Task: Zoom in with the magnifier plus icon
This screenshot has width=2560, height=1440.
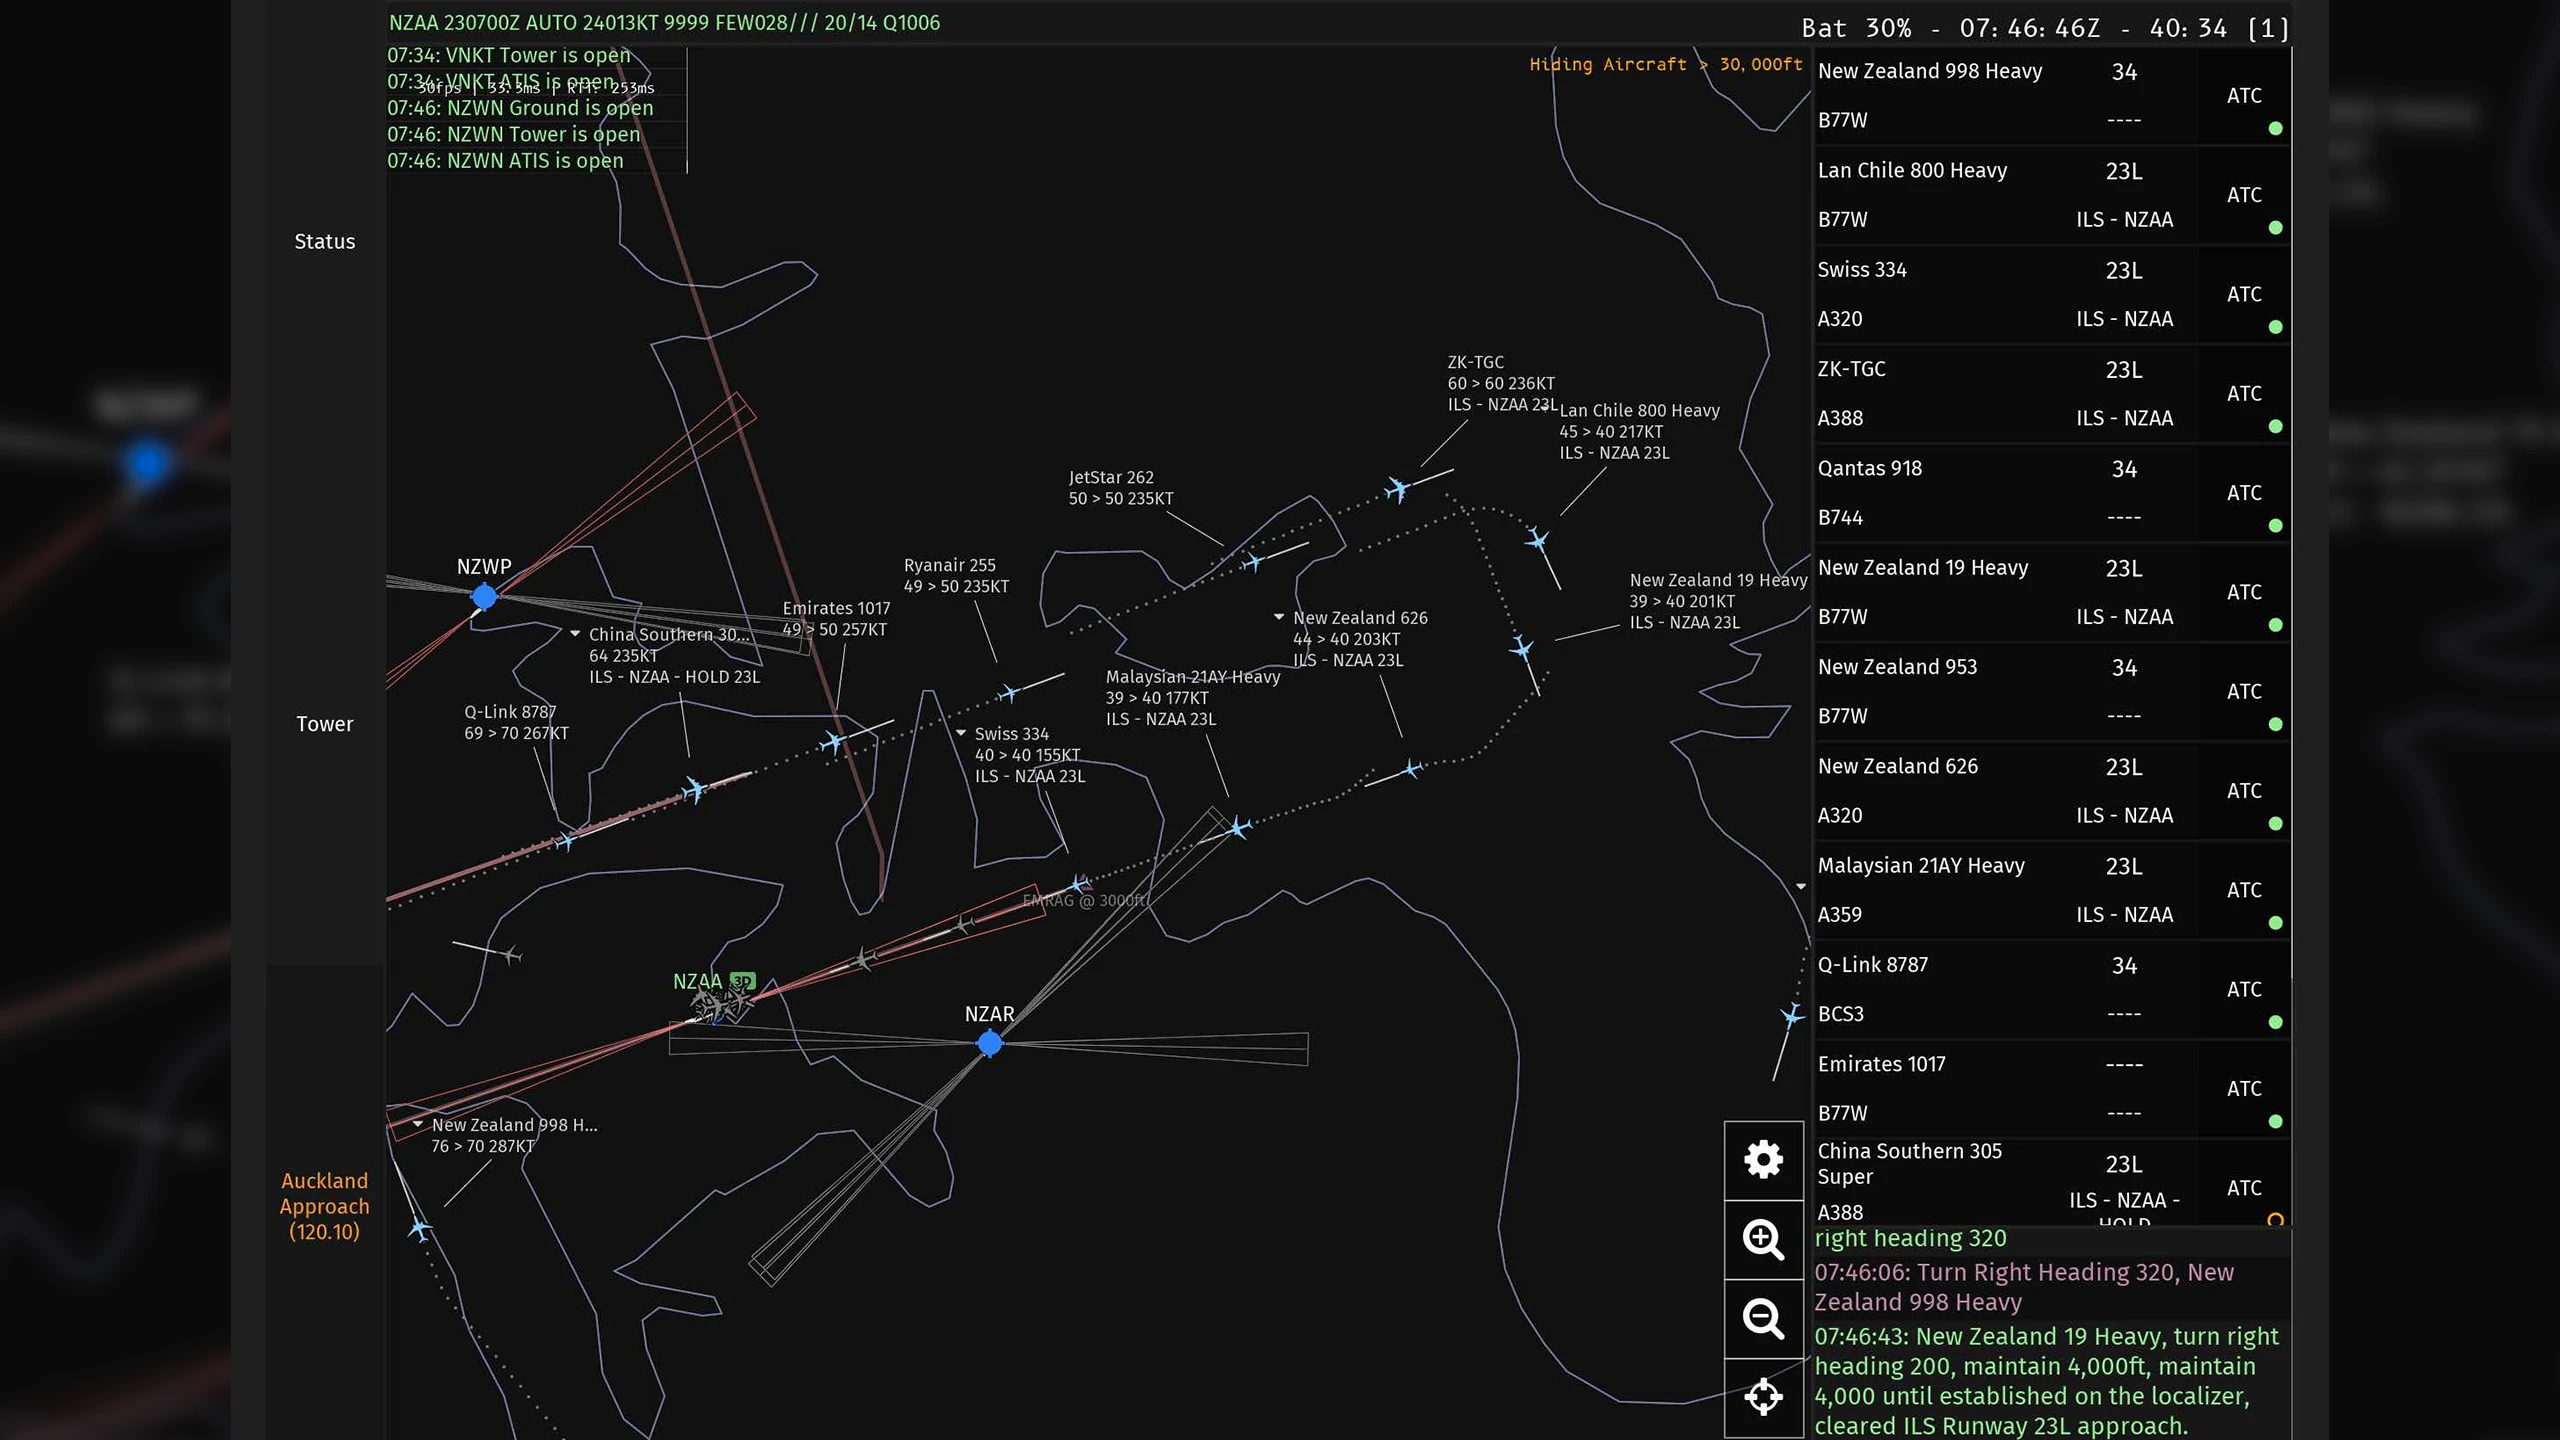Action: pyautogui.click(x=1763, y=1240)
